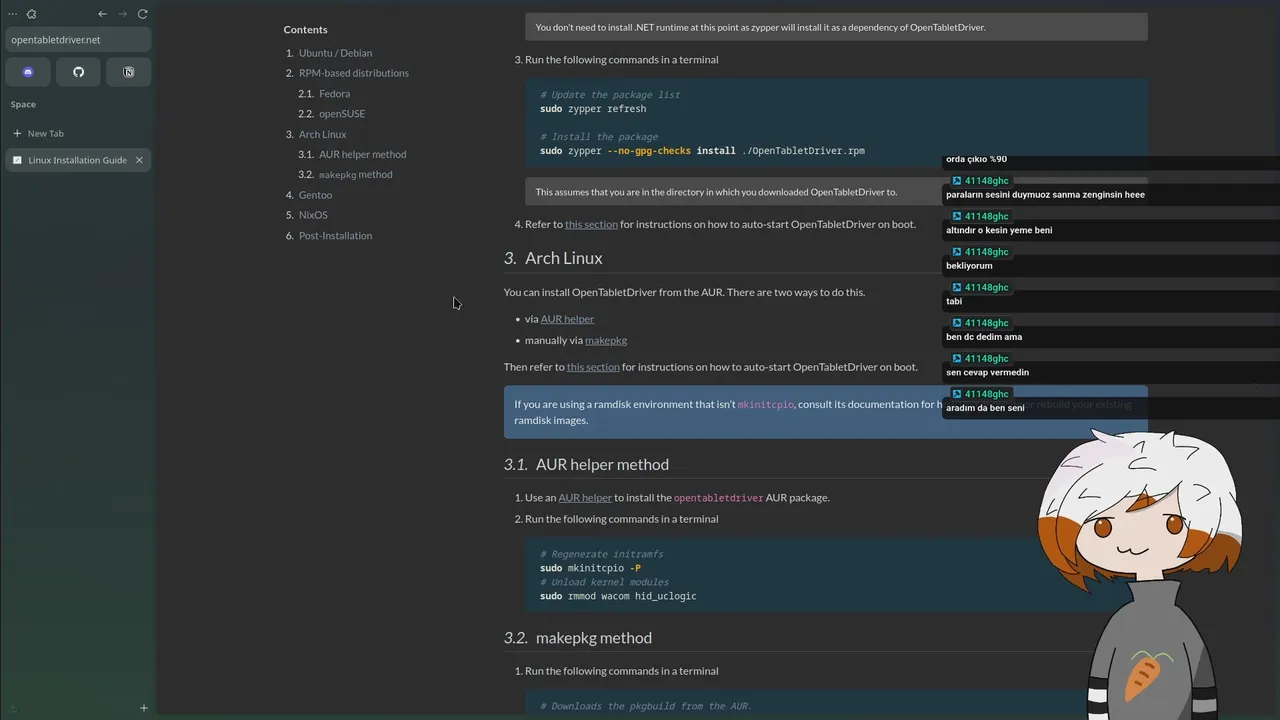Go back to the previous page
The image size is (1280, 720).
(102, 14)
